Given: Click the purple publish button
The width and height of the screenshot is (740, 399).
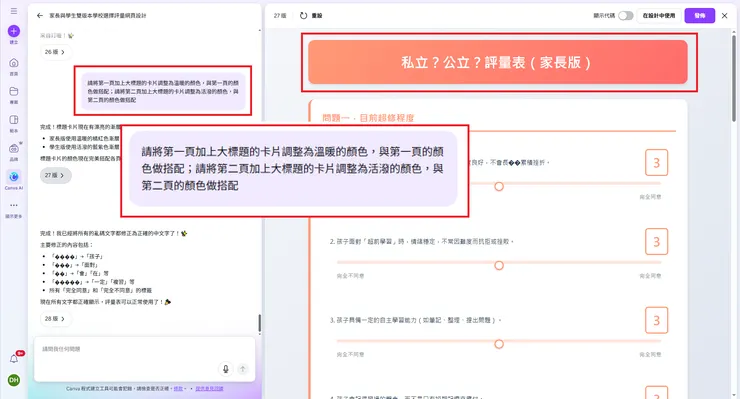Looking at the screenshot, I should point(699,16).
